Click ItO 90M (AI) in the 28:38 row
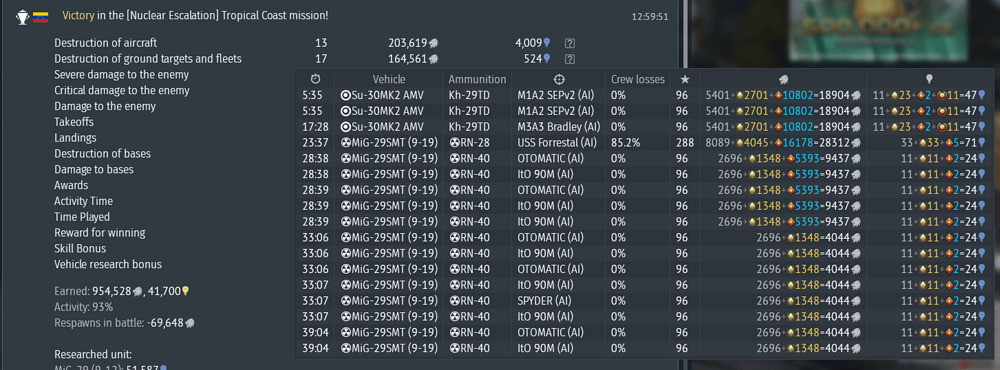 (x=545, y=174)
